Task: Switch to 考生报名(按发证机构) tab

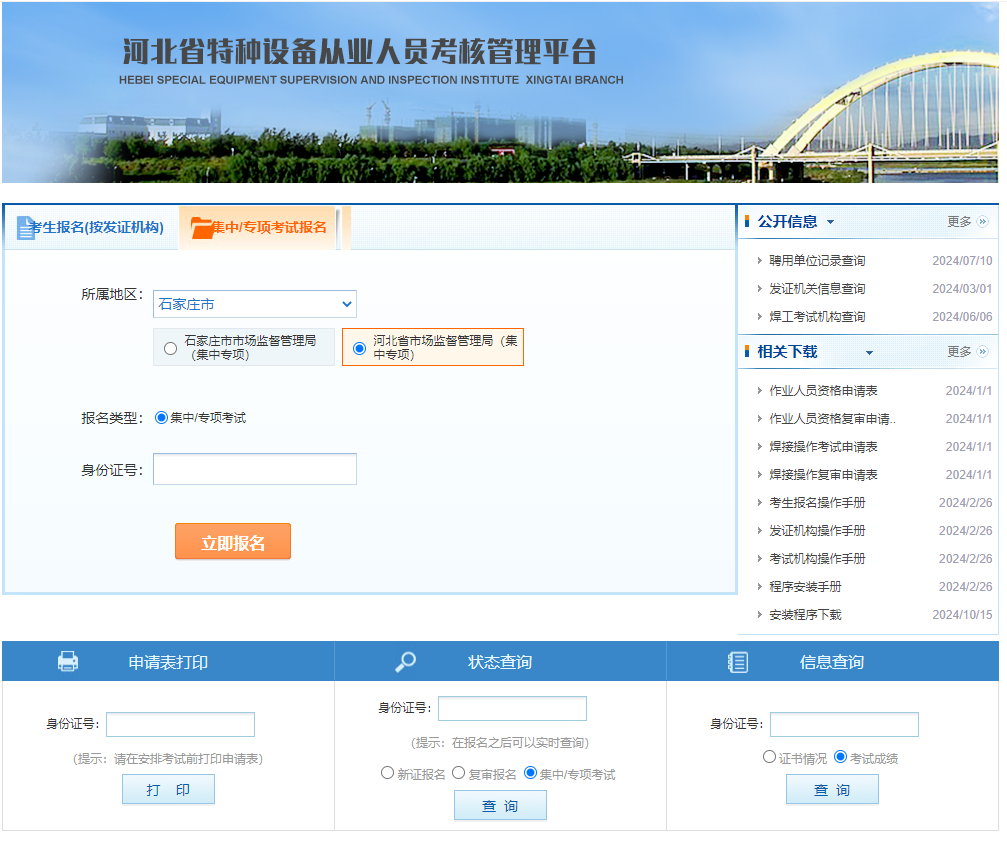Action: click(91, 227)
